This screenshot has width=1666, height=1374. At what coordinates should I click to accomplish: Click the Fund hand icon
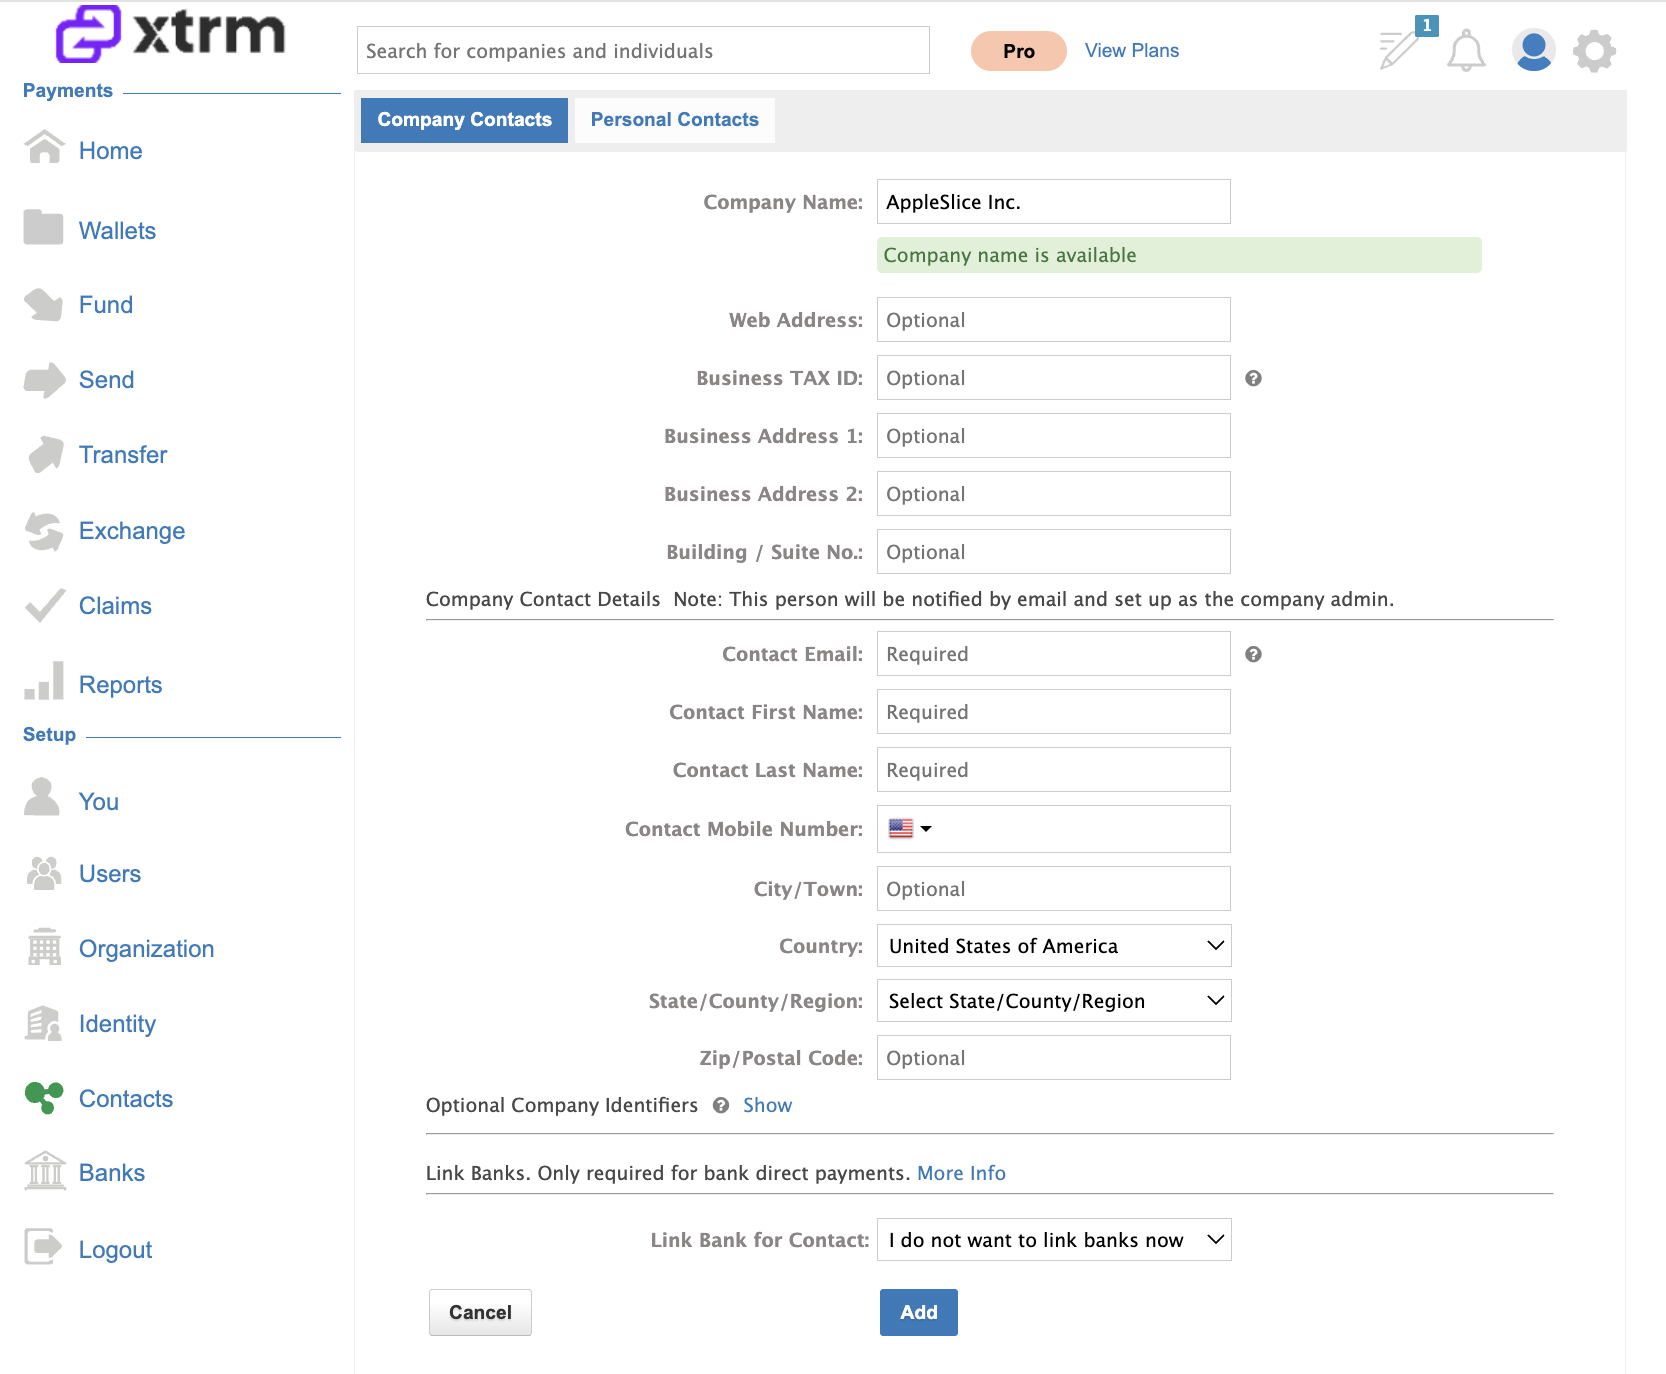coord(44,304)
